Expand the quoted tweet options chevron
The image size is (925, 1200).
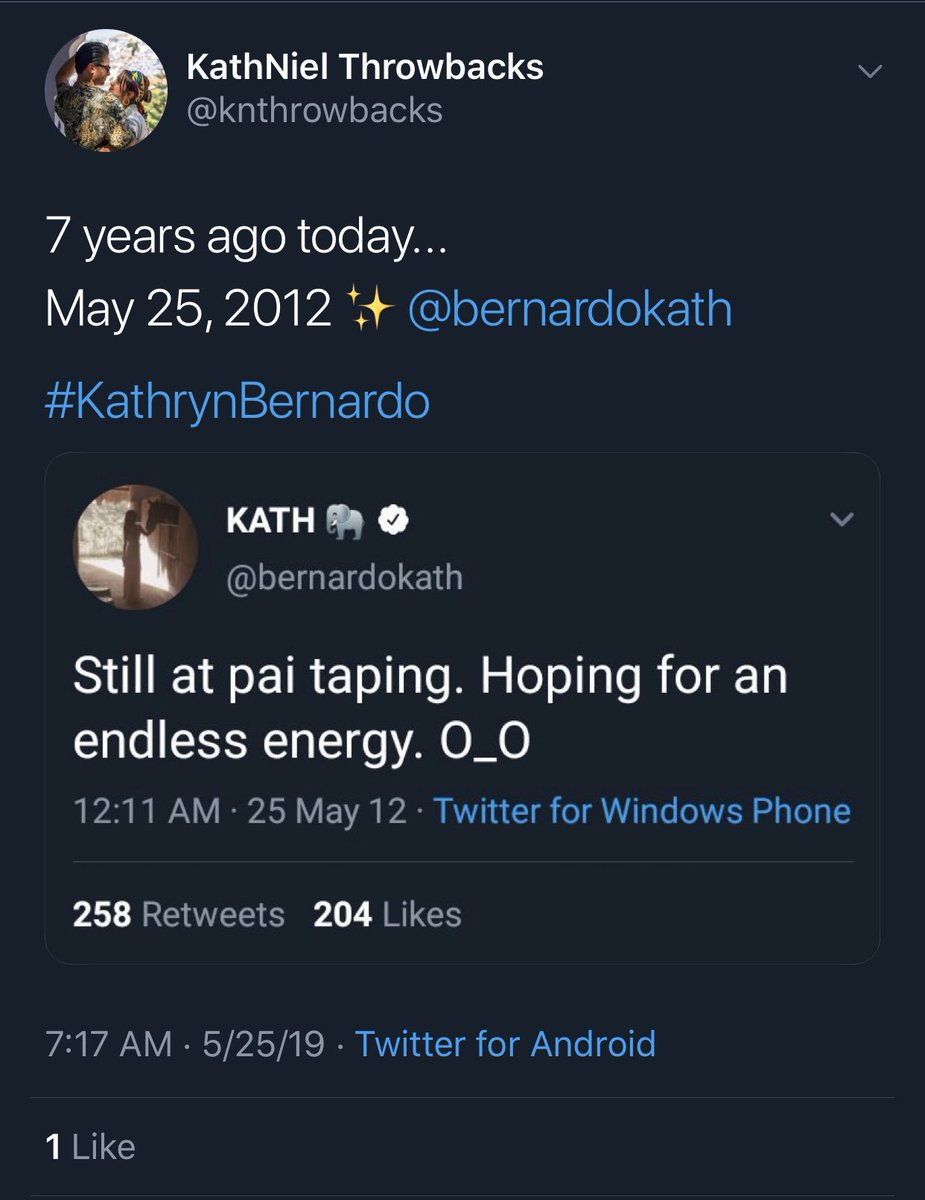[843, 519]
